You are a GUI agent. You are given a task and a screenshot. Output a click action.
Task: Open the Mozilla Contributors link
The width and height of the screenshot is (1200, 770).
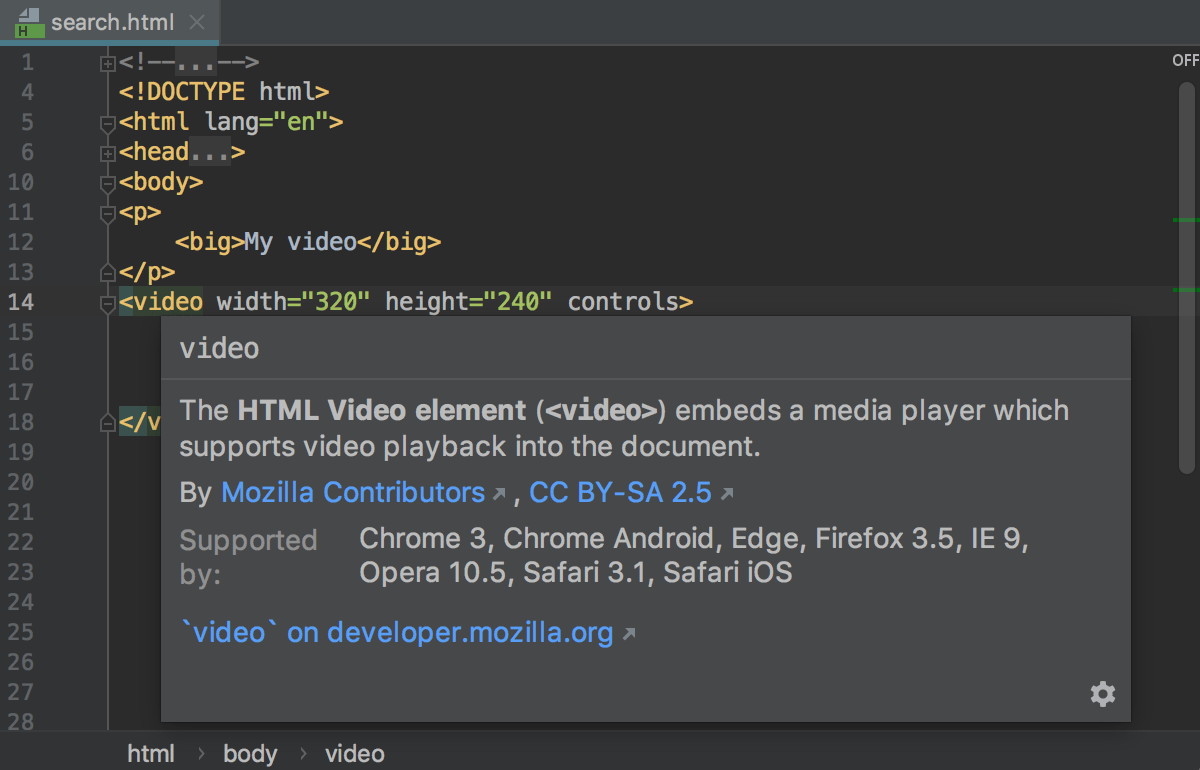click(x=355, y=492)
